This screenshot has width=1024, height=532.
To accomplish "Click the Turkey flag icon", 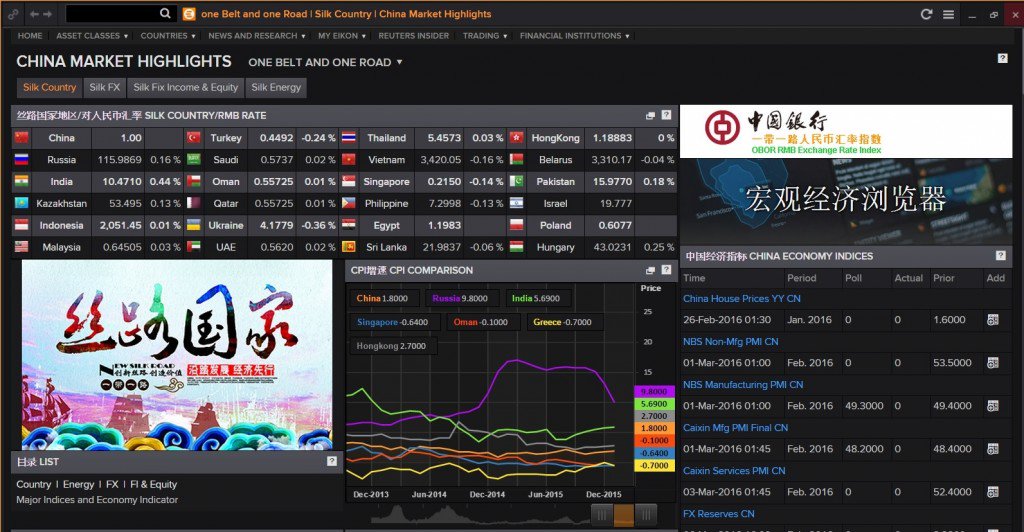I will tap(193, 137).
